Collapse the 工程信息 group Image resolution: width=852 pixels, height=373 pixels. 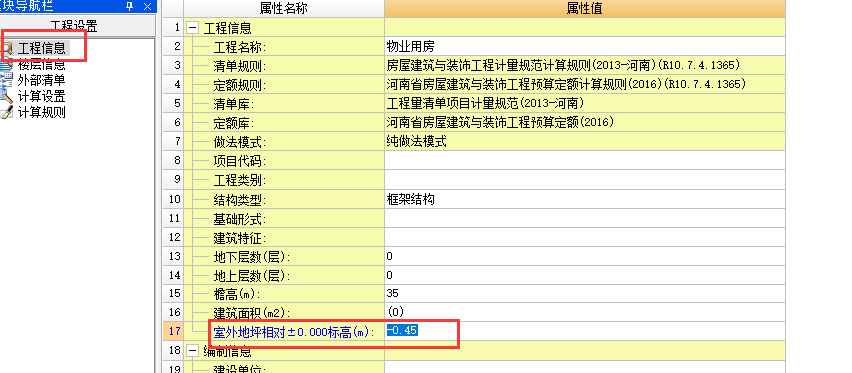coord(193,28)
